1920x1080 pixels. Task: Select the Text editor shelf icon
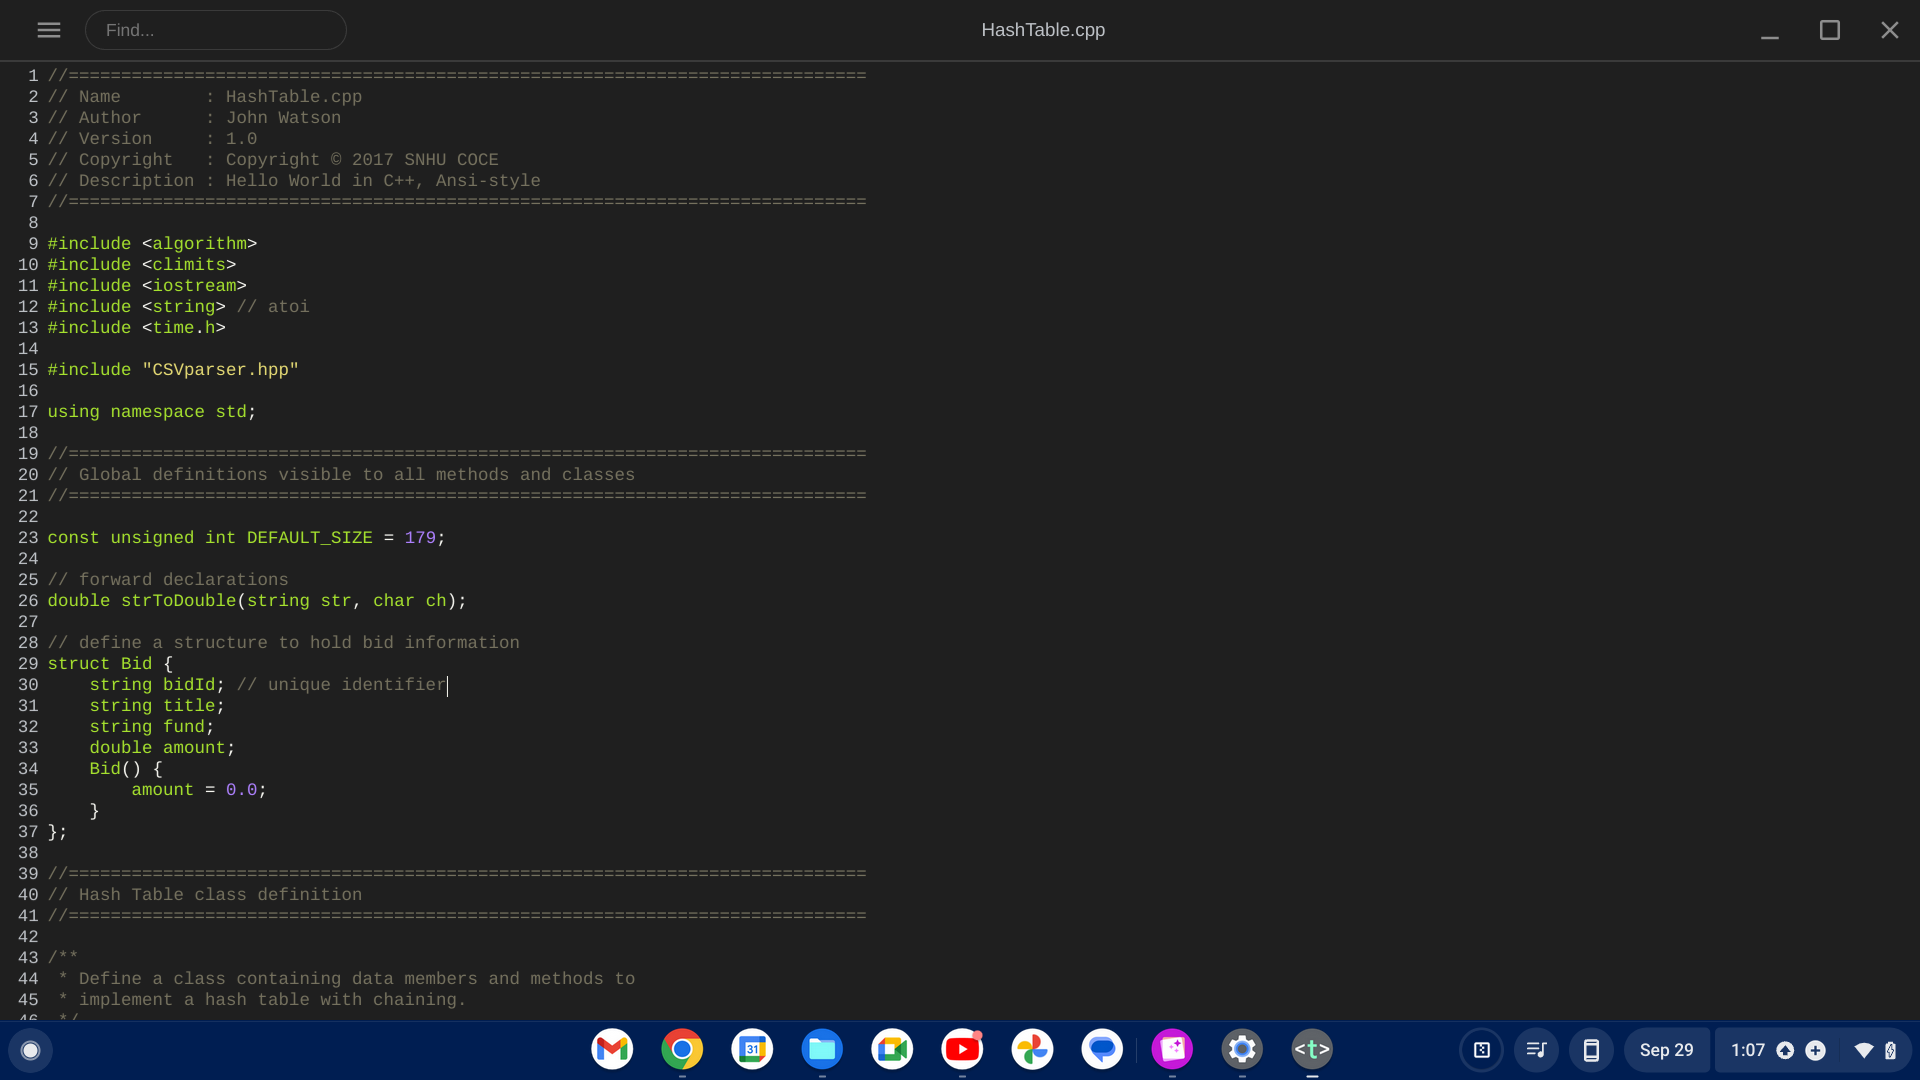1312,1050
